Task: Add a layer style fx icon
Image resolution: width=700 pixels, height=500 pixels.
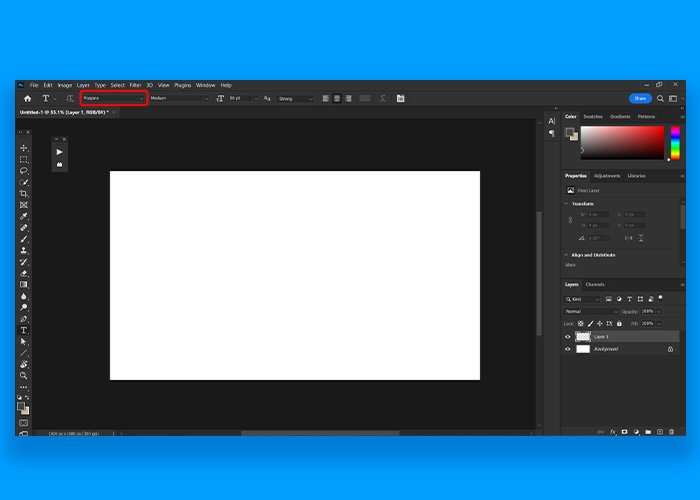Action: coord(613,432)
